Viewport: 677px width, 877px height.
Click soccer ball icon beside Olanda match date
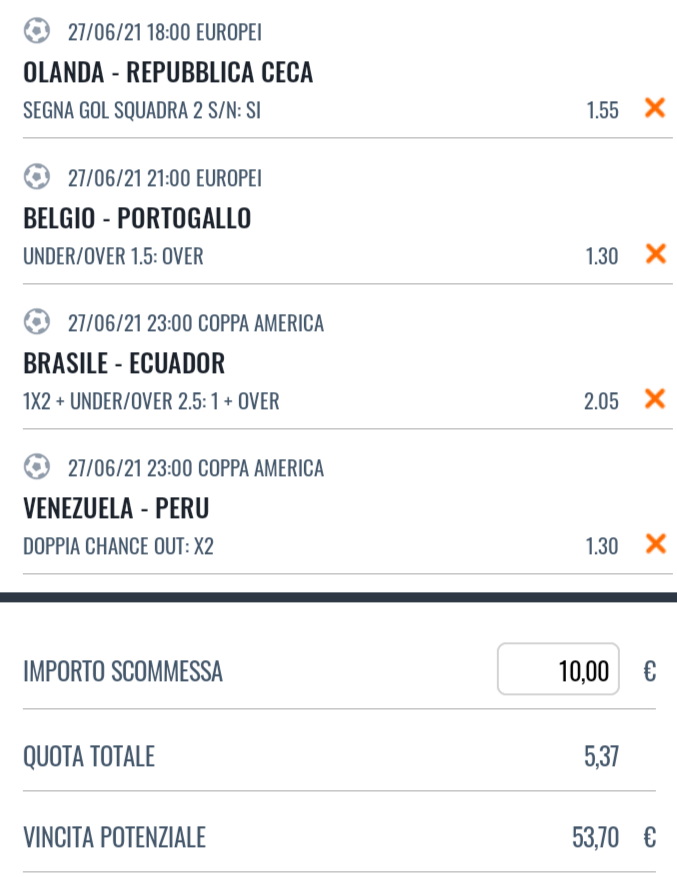click(x=37, y=31)
